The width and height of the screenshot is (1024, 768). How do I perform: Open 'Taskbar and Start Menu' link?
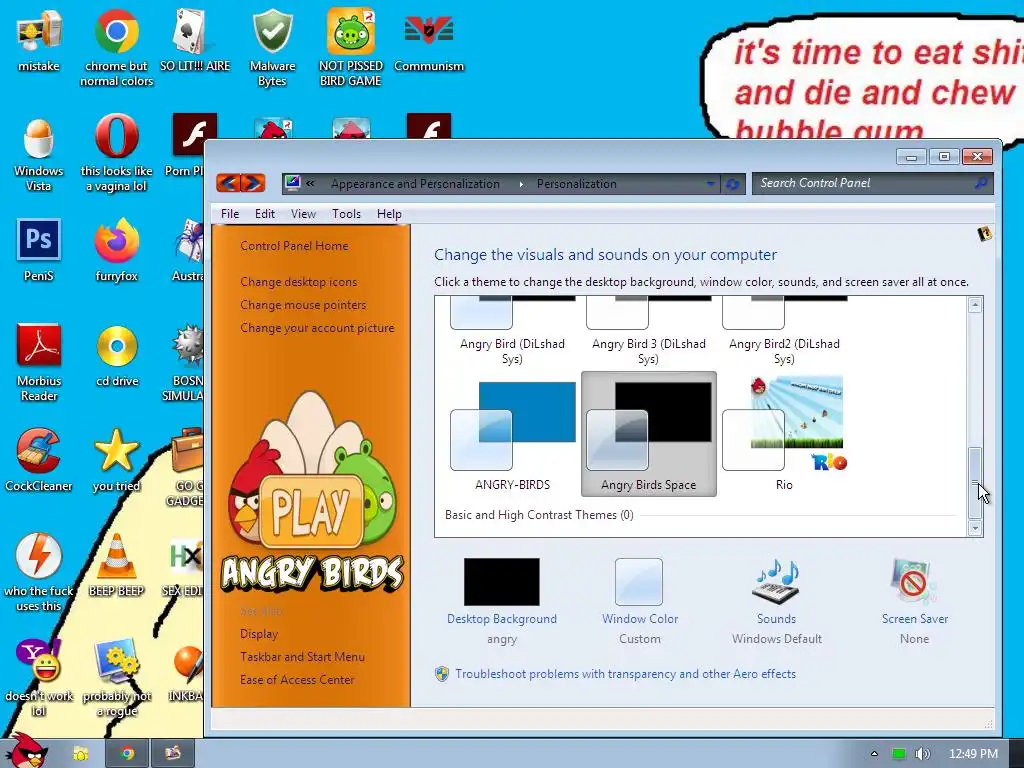click(302, 656)
